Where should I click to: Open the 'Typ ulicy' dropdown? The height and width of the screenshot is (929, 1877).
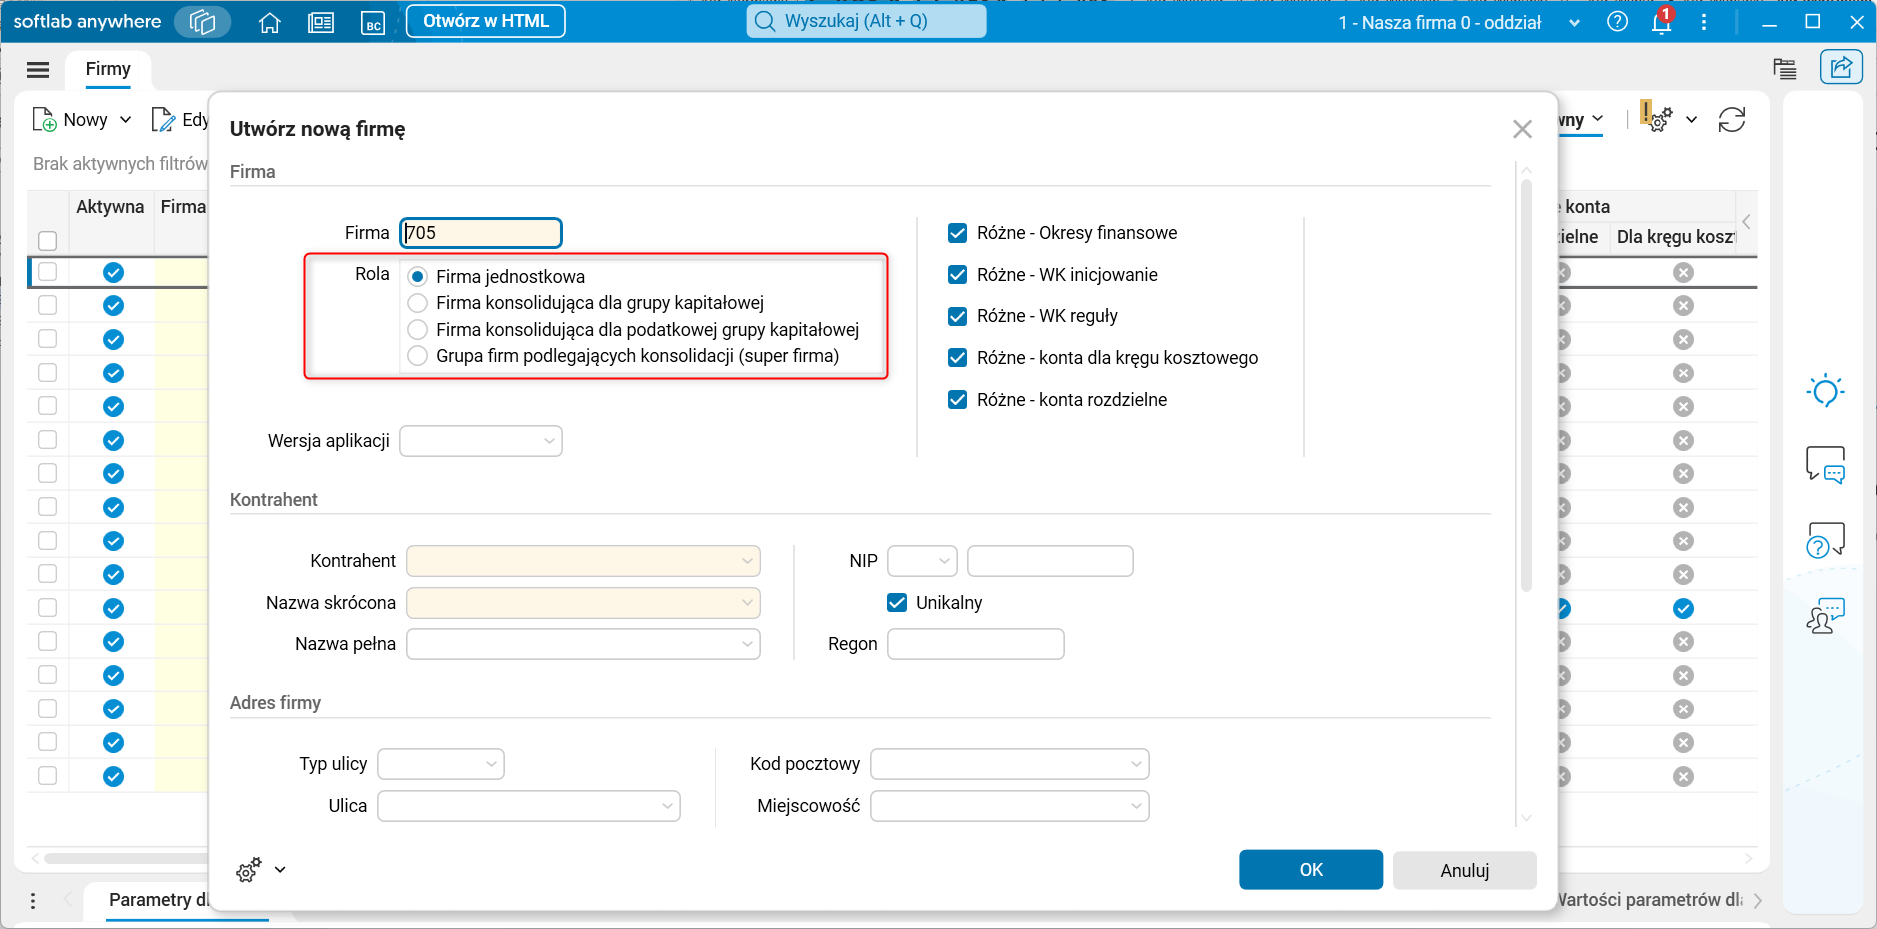(x=489, y=763)
